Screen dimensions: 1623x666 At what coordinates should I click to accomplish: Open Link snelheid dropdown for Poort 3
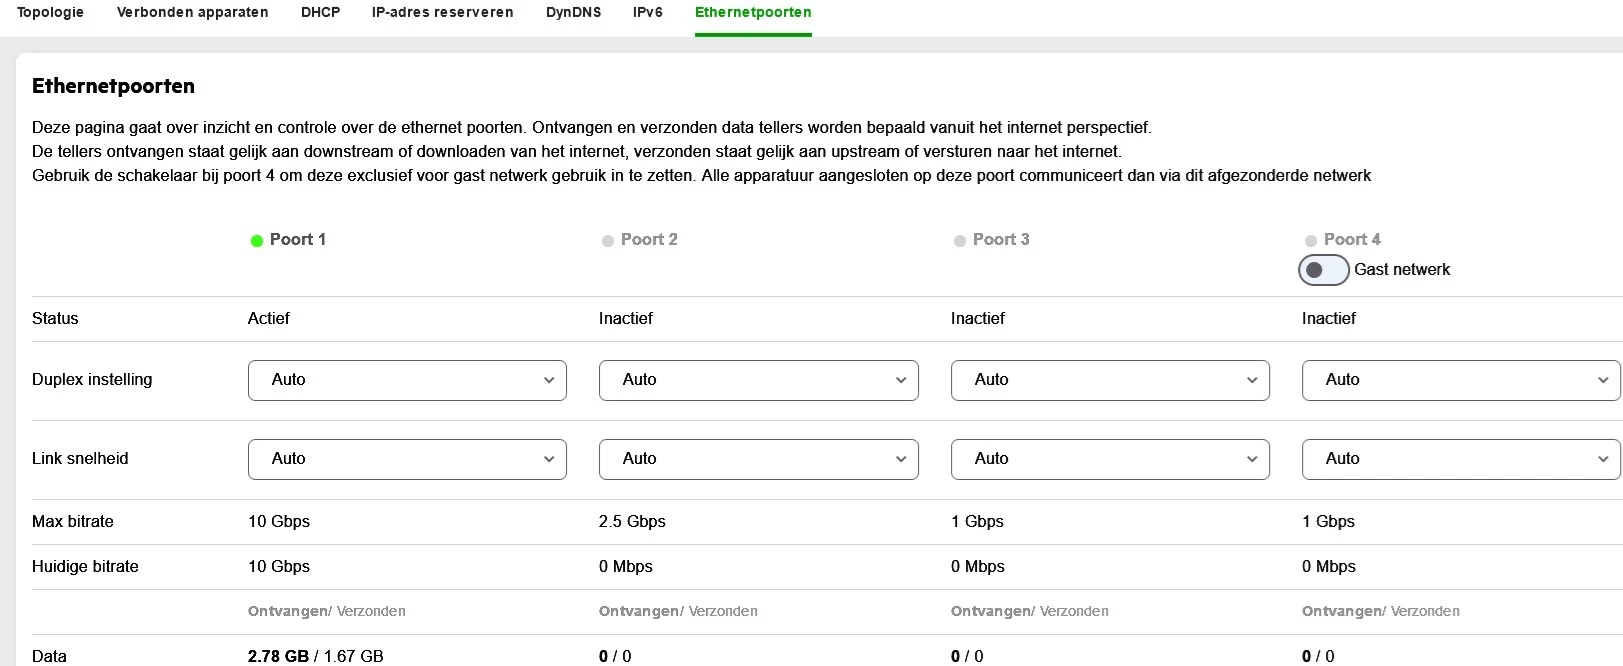coord(1110,459)
